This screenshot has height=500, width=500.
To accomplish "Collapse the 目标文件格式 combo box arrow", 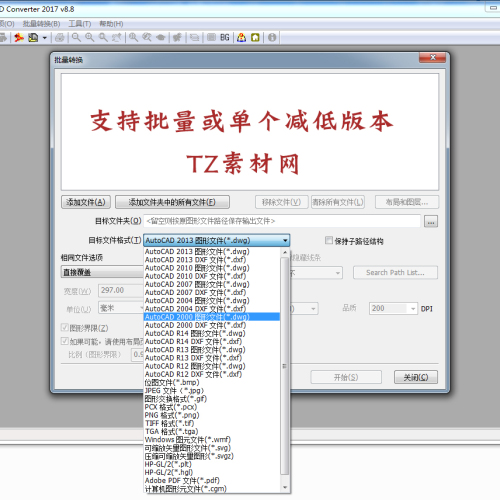I will coord(285,240).
